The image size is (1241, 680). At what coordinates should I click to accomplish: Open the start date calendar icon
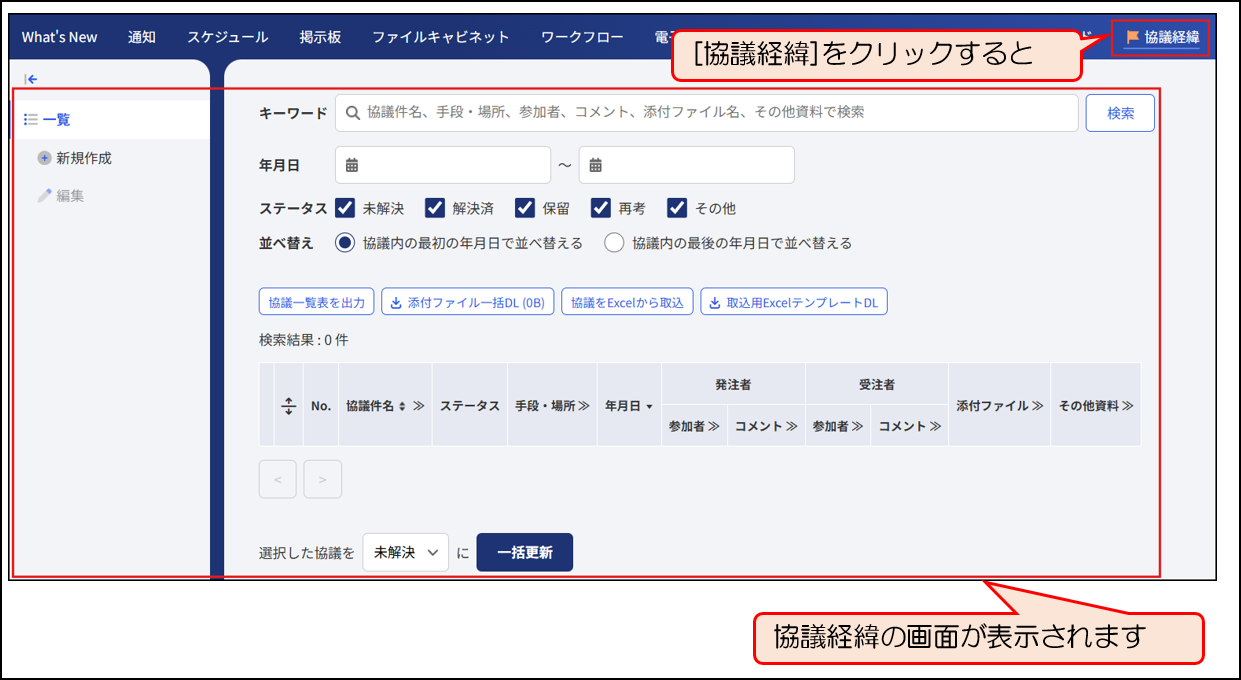[352, 165]
